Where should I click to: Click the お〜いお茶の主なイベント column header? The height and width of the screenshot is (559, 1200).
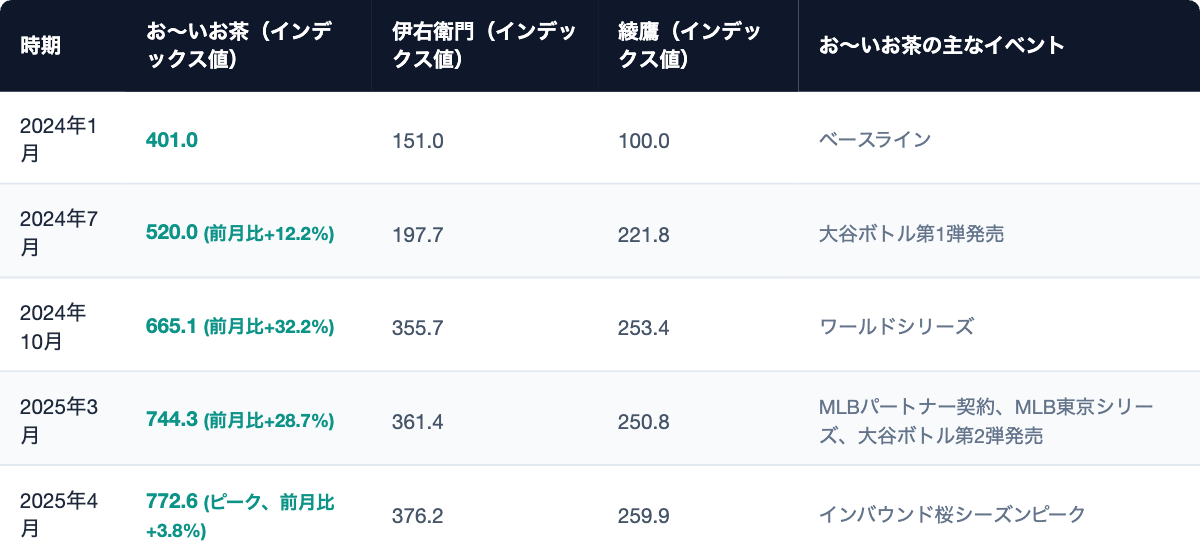[x=941, y=46]
